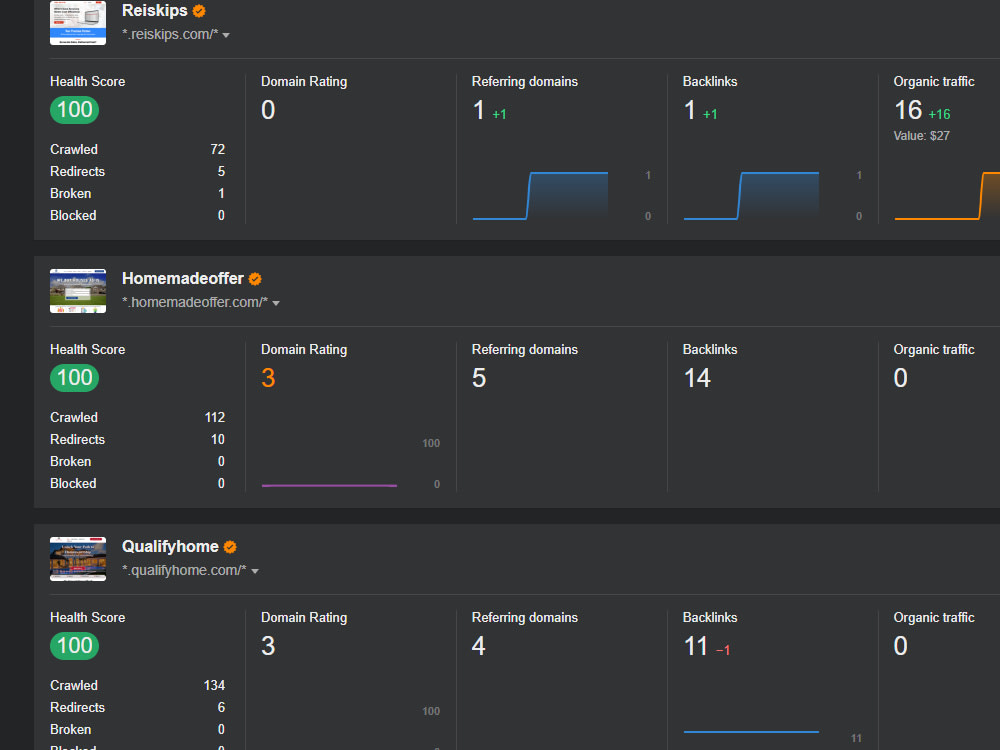
Task: Click Reiskips Redirects count 5
Action: (x=221, y=172)
